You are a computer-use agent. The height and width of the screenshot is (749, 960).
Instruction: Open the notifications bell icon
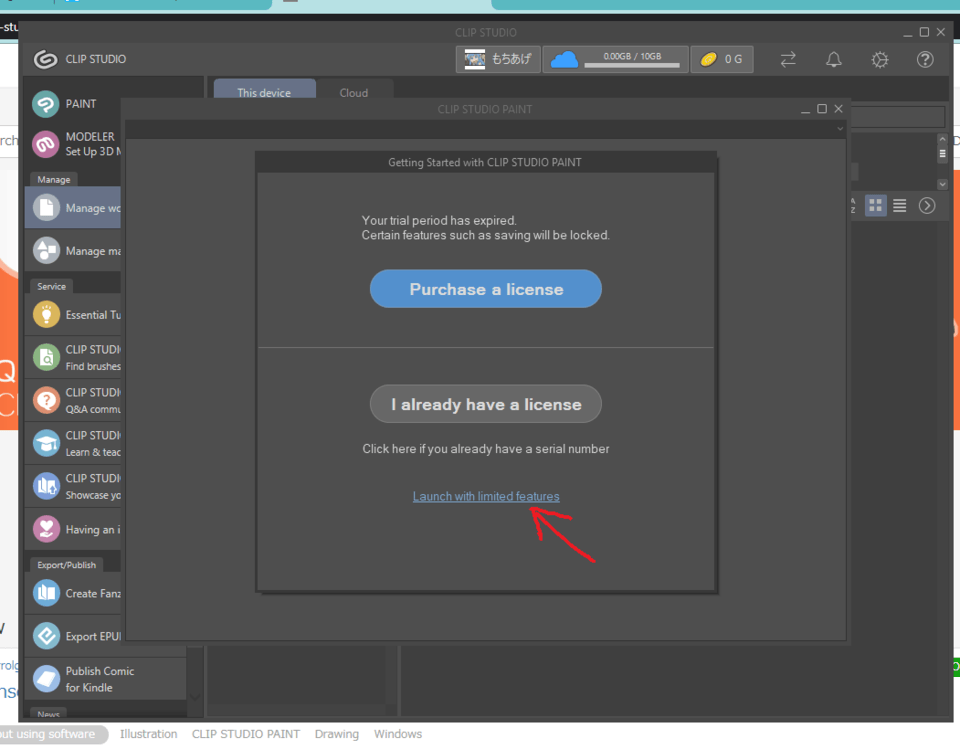pyautogui.click(x=833, y=60)
